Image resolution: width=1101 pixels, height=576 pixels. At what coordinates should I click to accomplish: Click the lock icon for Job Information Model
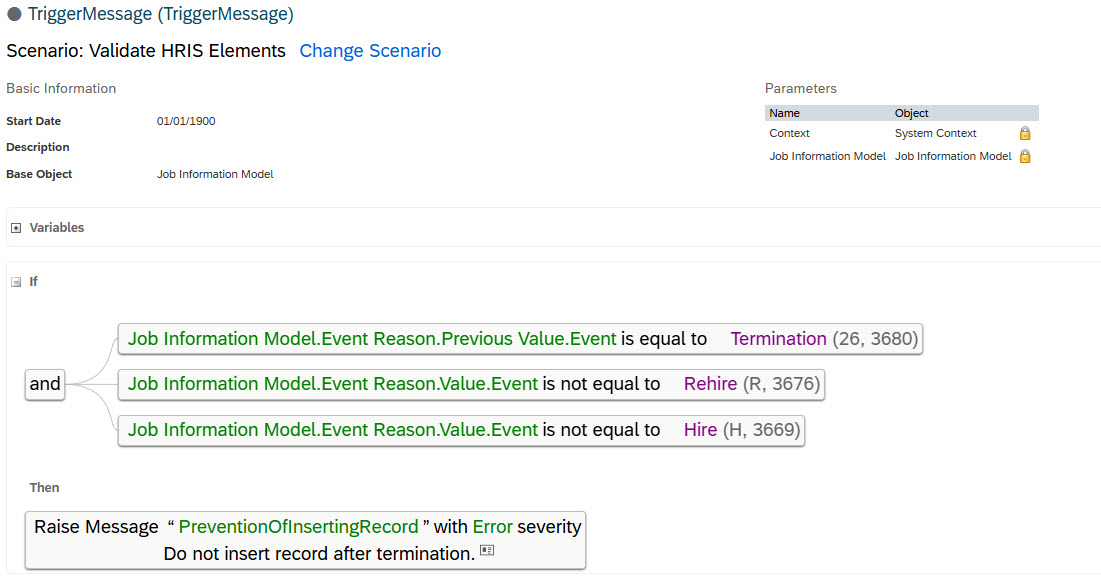tap(1024, 156)
